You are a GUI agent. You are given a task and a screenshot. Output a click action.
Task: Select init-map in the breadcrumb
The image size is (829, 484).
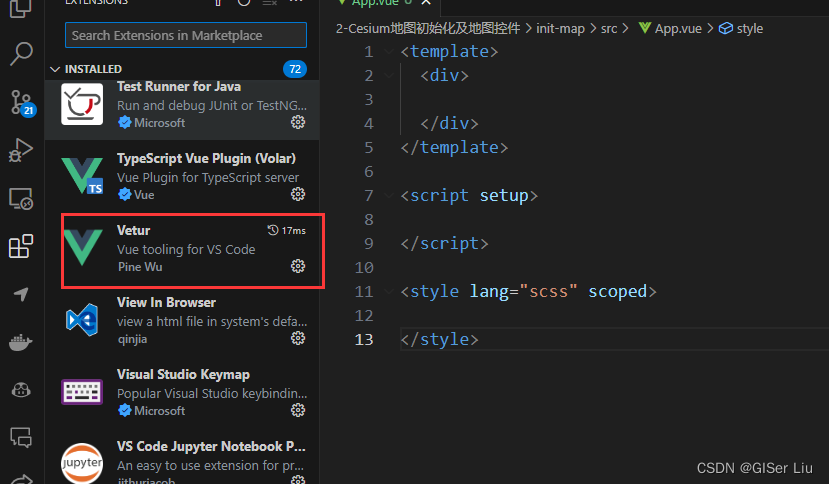pyautogui.click(x=560, y=29)
